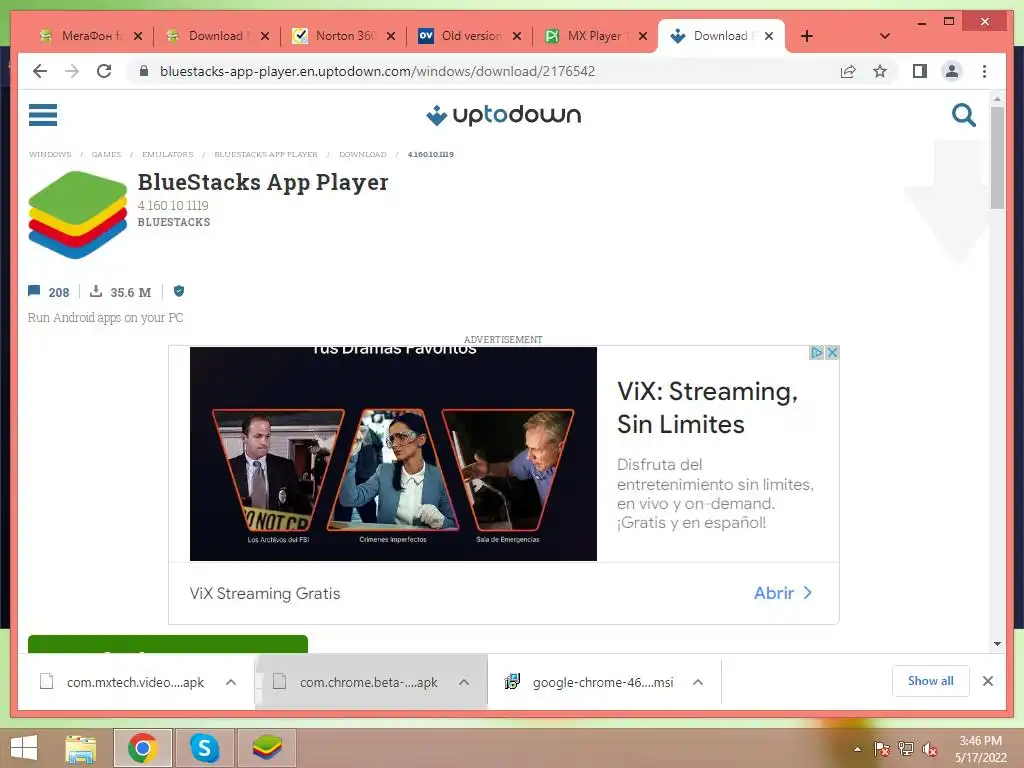Screen dimensions: 1024x768
Task: Open the Uptodown hamburger menu
Action: pyautogui.click(x=43, y=115)
